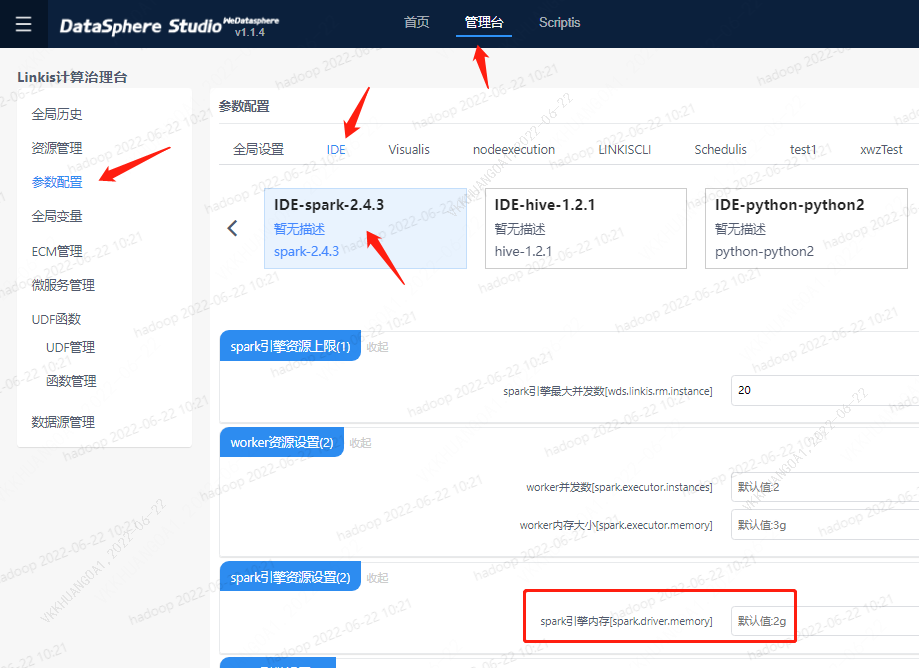Click the spark.driver.memory input field
The height and width of the screenshot is (668, 919).
[x=824, y=621]
